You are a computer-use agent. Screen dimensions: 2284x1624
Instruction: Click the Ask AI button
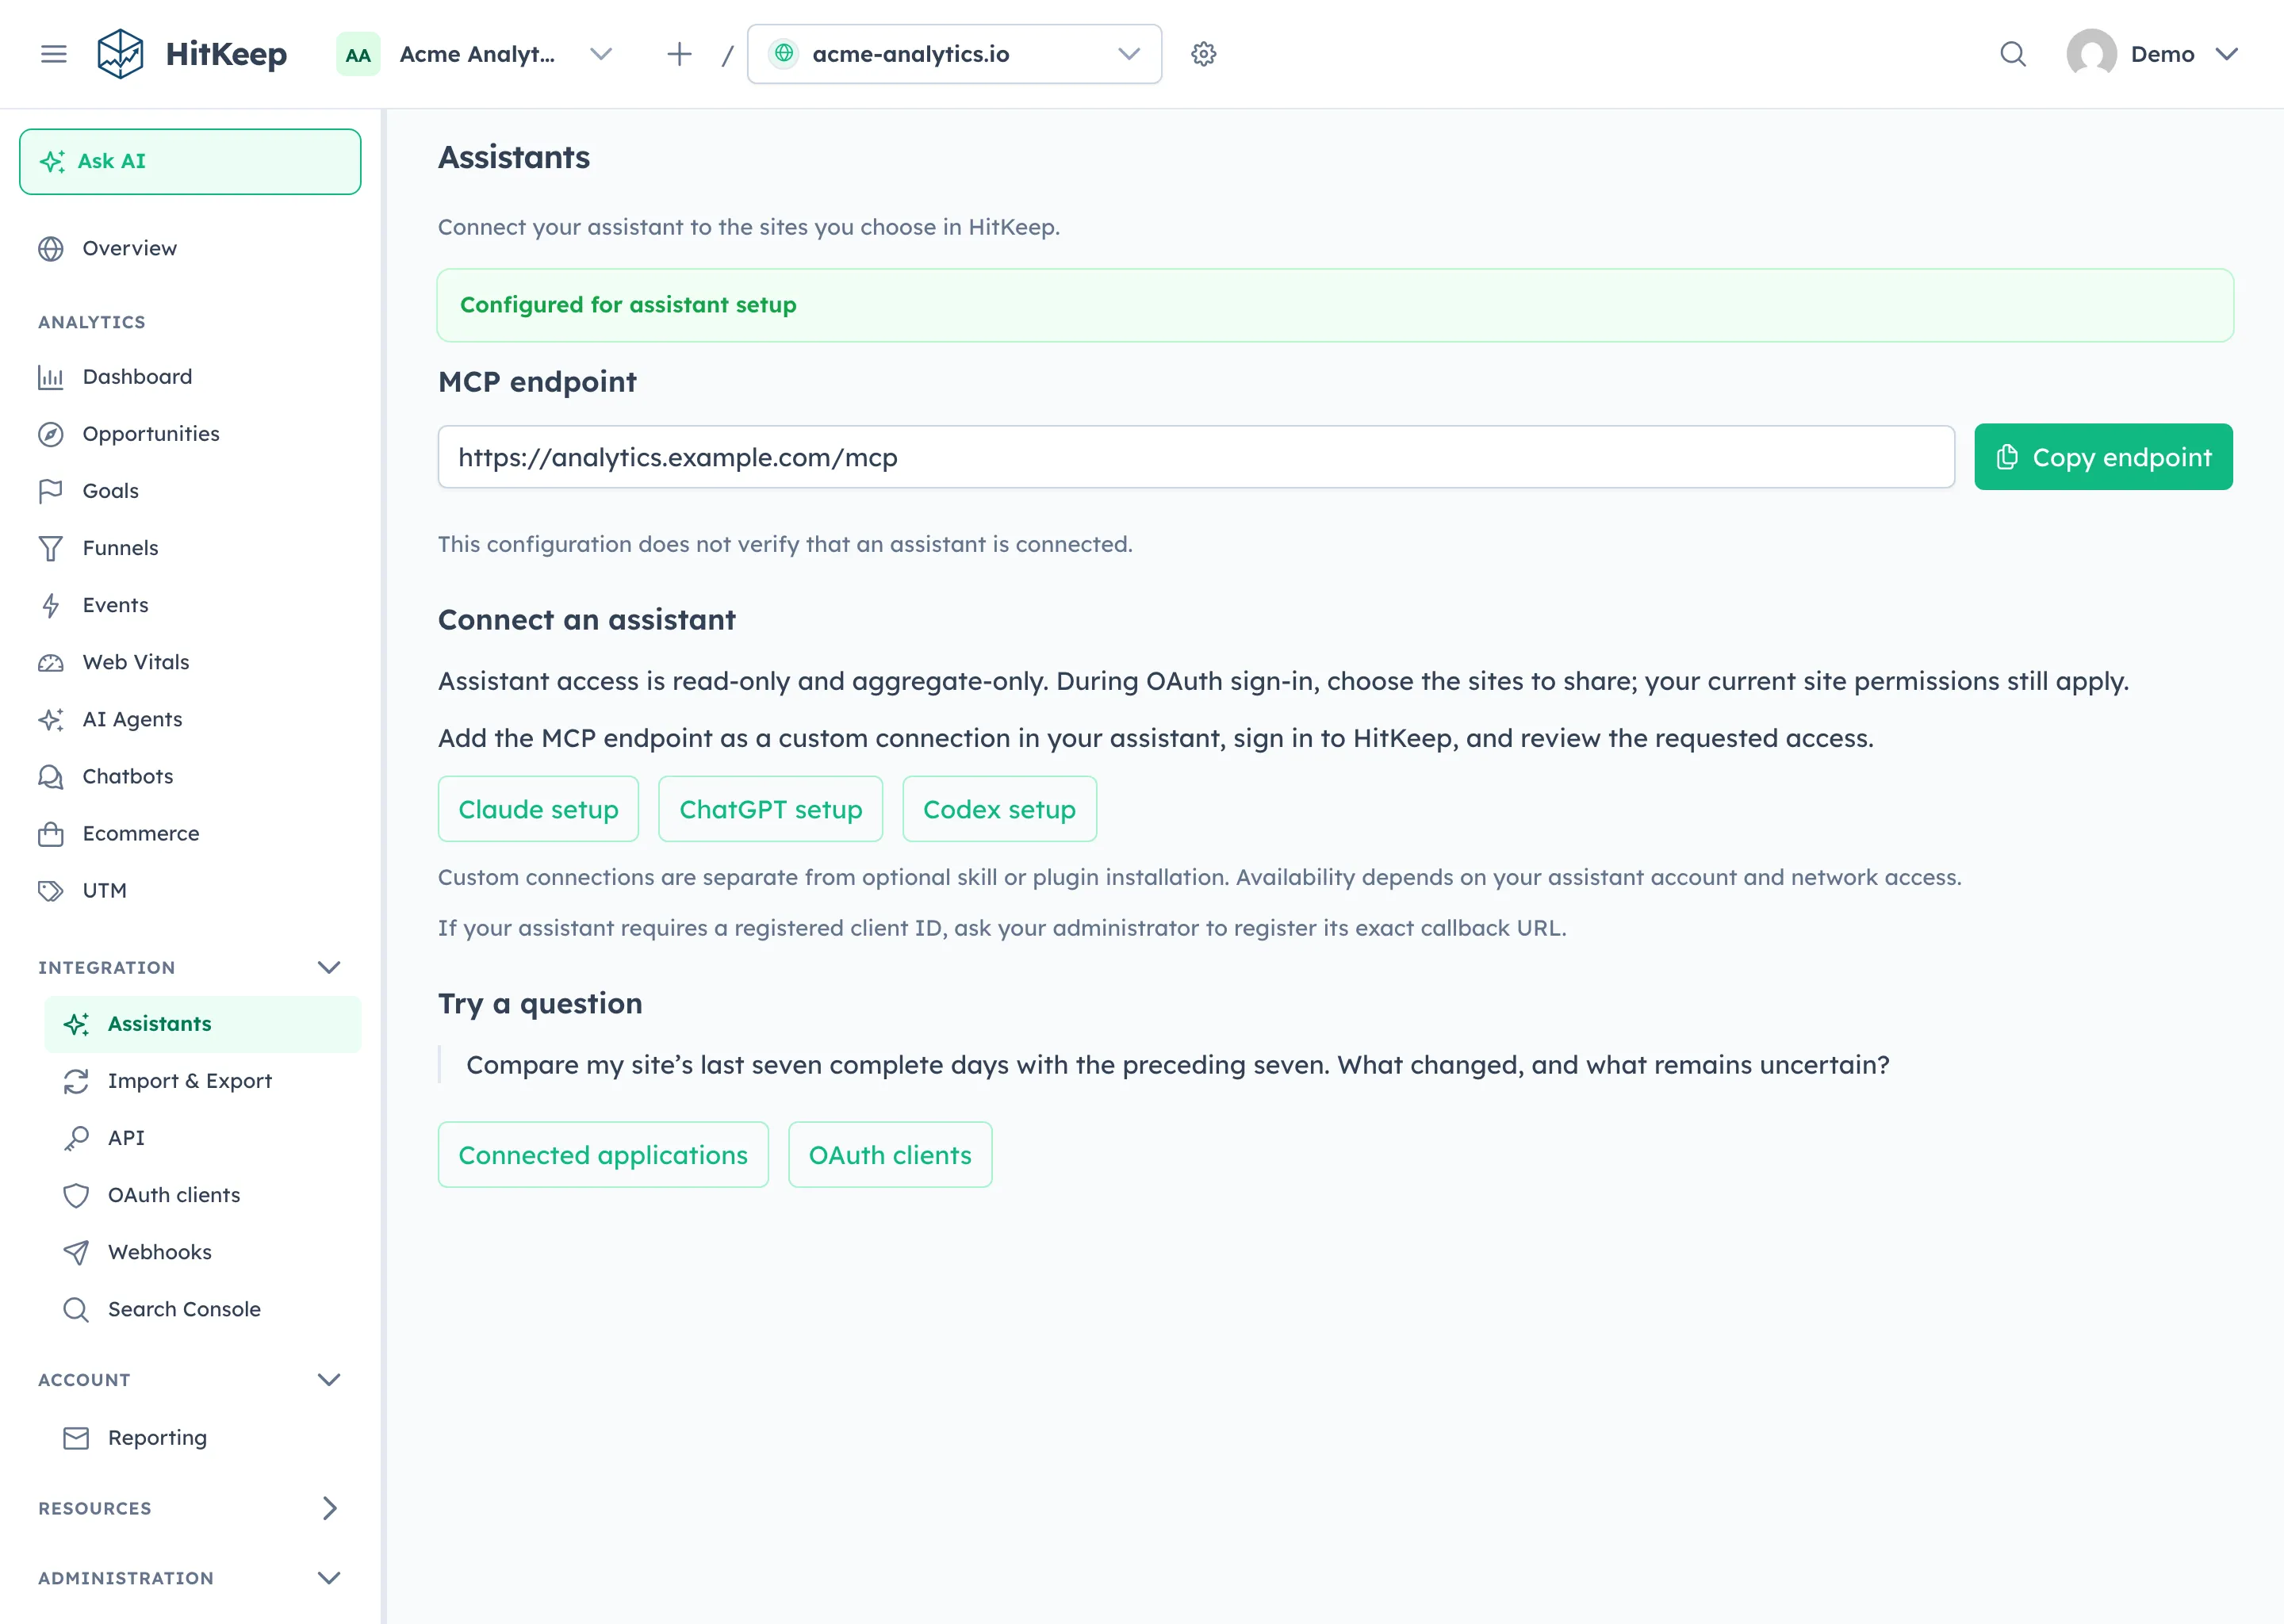coord(190,161)
